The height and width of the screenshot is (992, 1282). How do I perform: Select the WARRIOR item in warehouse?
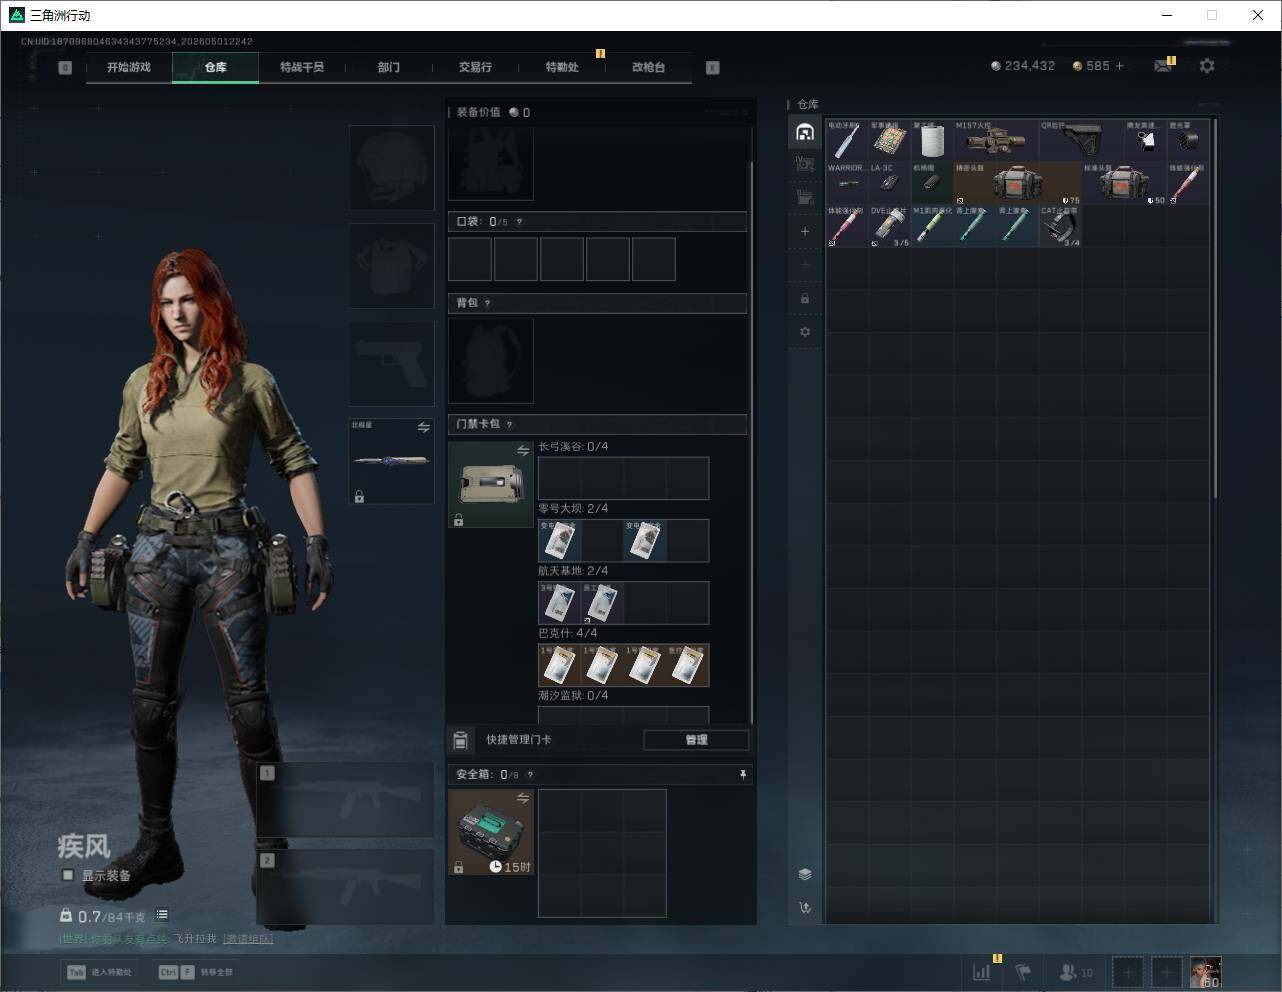pos(847,184)
